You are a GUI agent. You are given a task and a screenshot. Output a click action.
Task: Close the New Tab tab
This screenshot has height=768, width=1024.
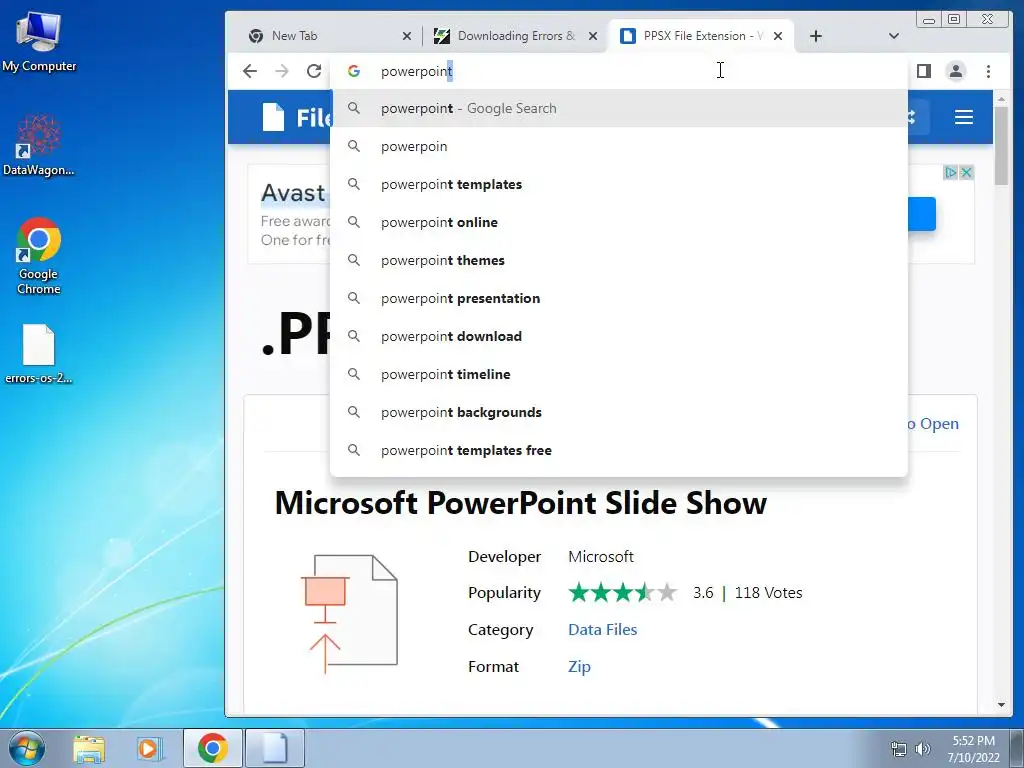[x=407, y=36]
